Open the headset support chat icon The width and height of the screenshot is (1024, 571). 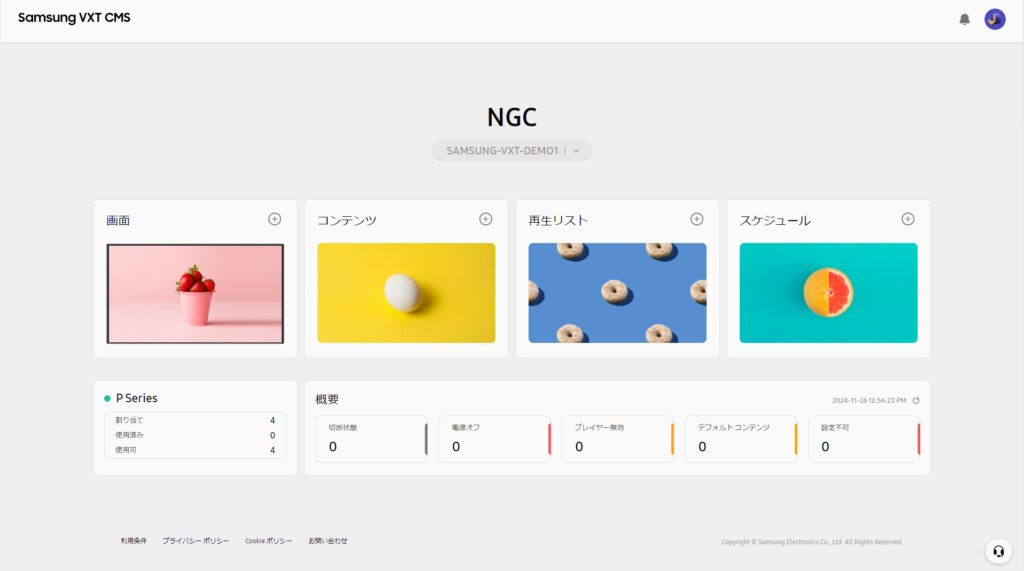999,551
